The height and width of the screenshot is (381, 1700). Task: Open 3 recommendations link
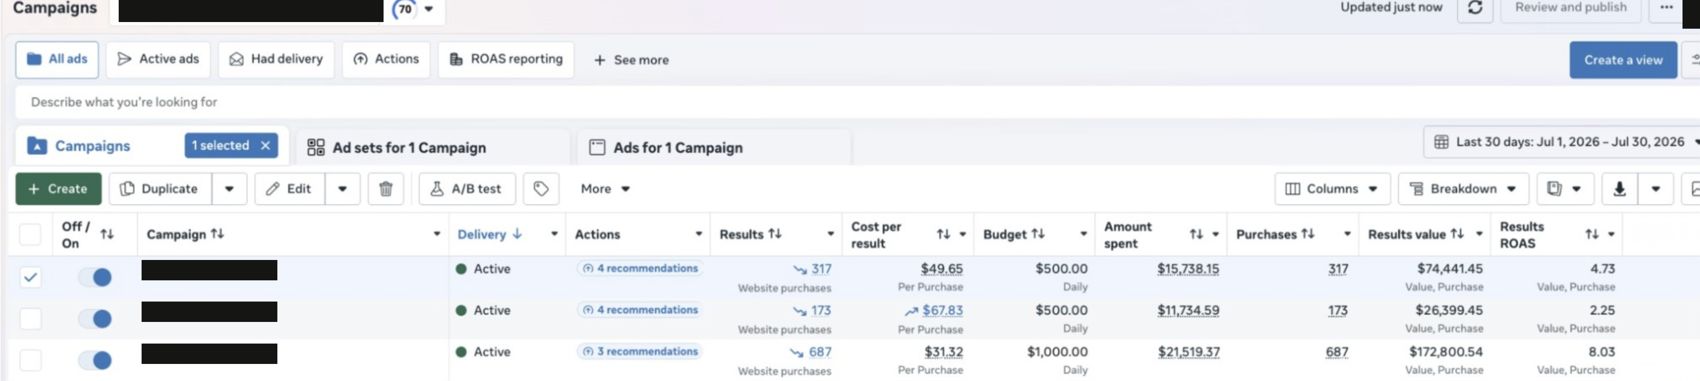coord(640,351)
